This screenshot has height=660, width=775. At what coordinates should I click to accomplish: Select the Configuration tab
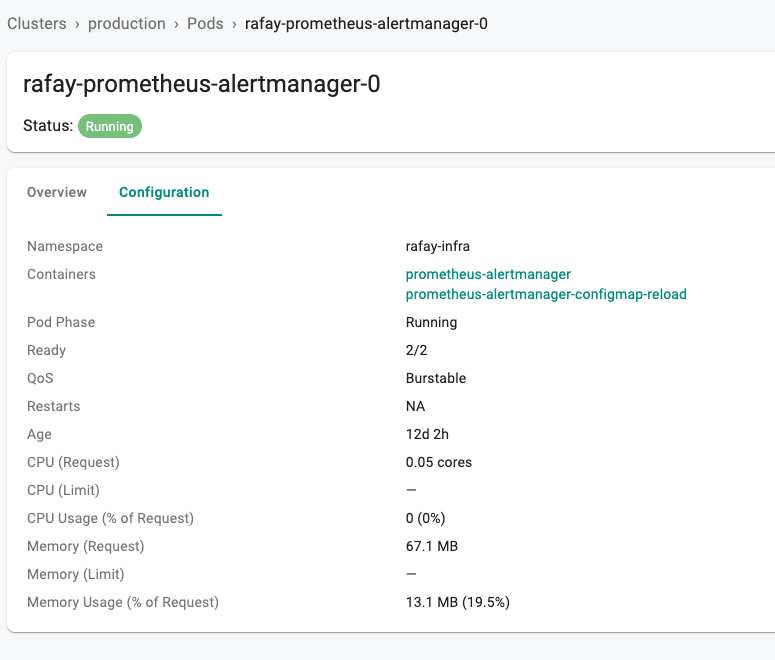tap(164, 192)
